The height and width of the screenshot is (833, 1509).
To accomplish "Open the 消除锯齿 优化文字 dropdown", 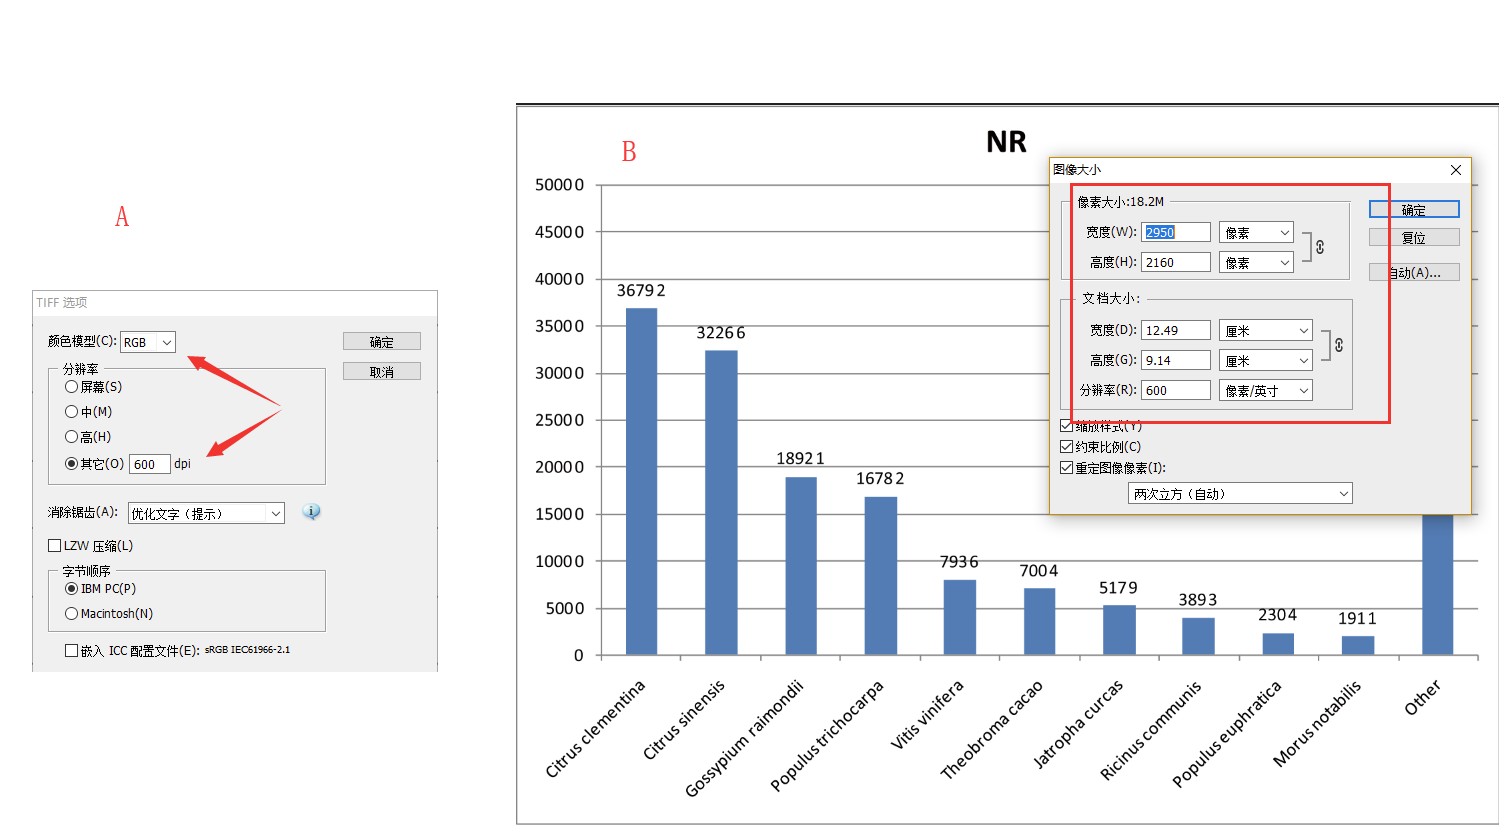I will [207, 513].
